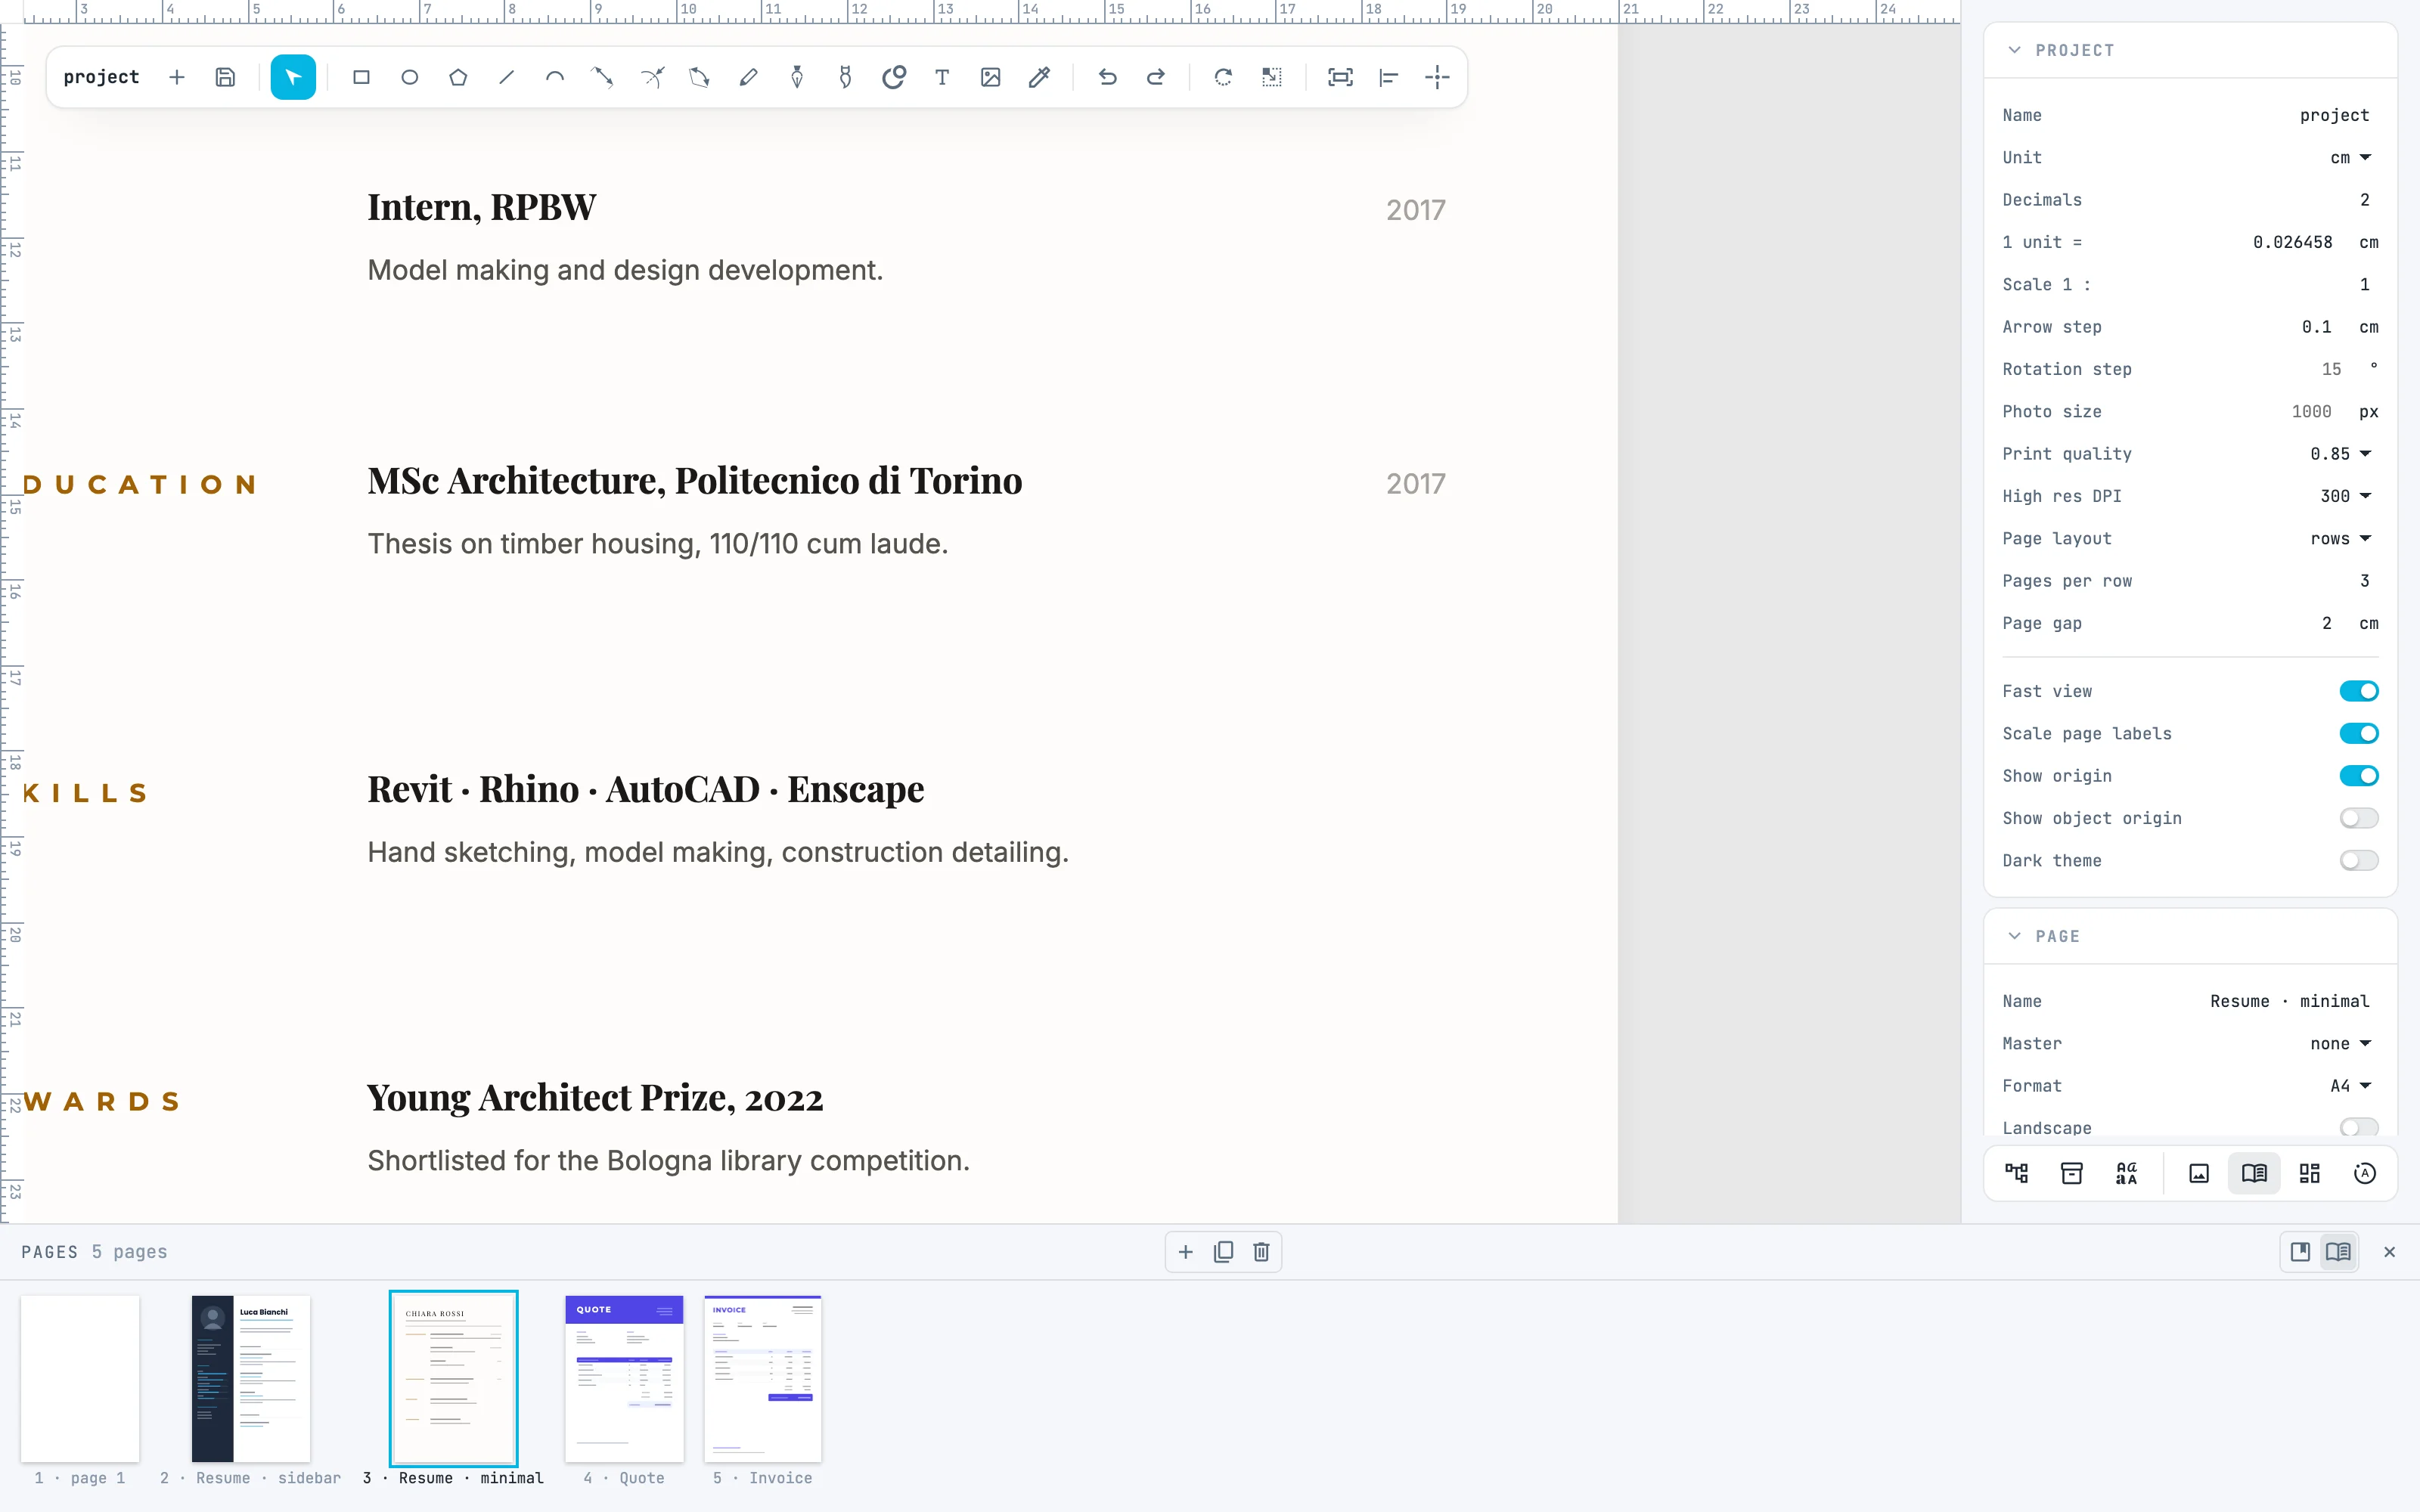Open the High res DPI dropdown
This screenshot has width=2420, height=1512.
2345,496
